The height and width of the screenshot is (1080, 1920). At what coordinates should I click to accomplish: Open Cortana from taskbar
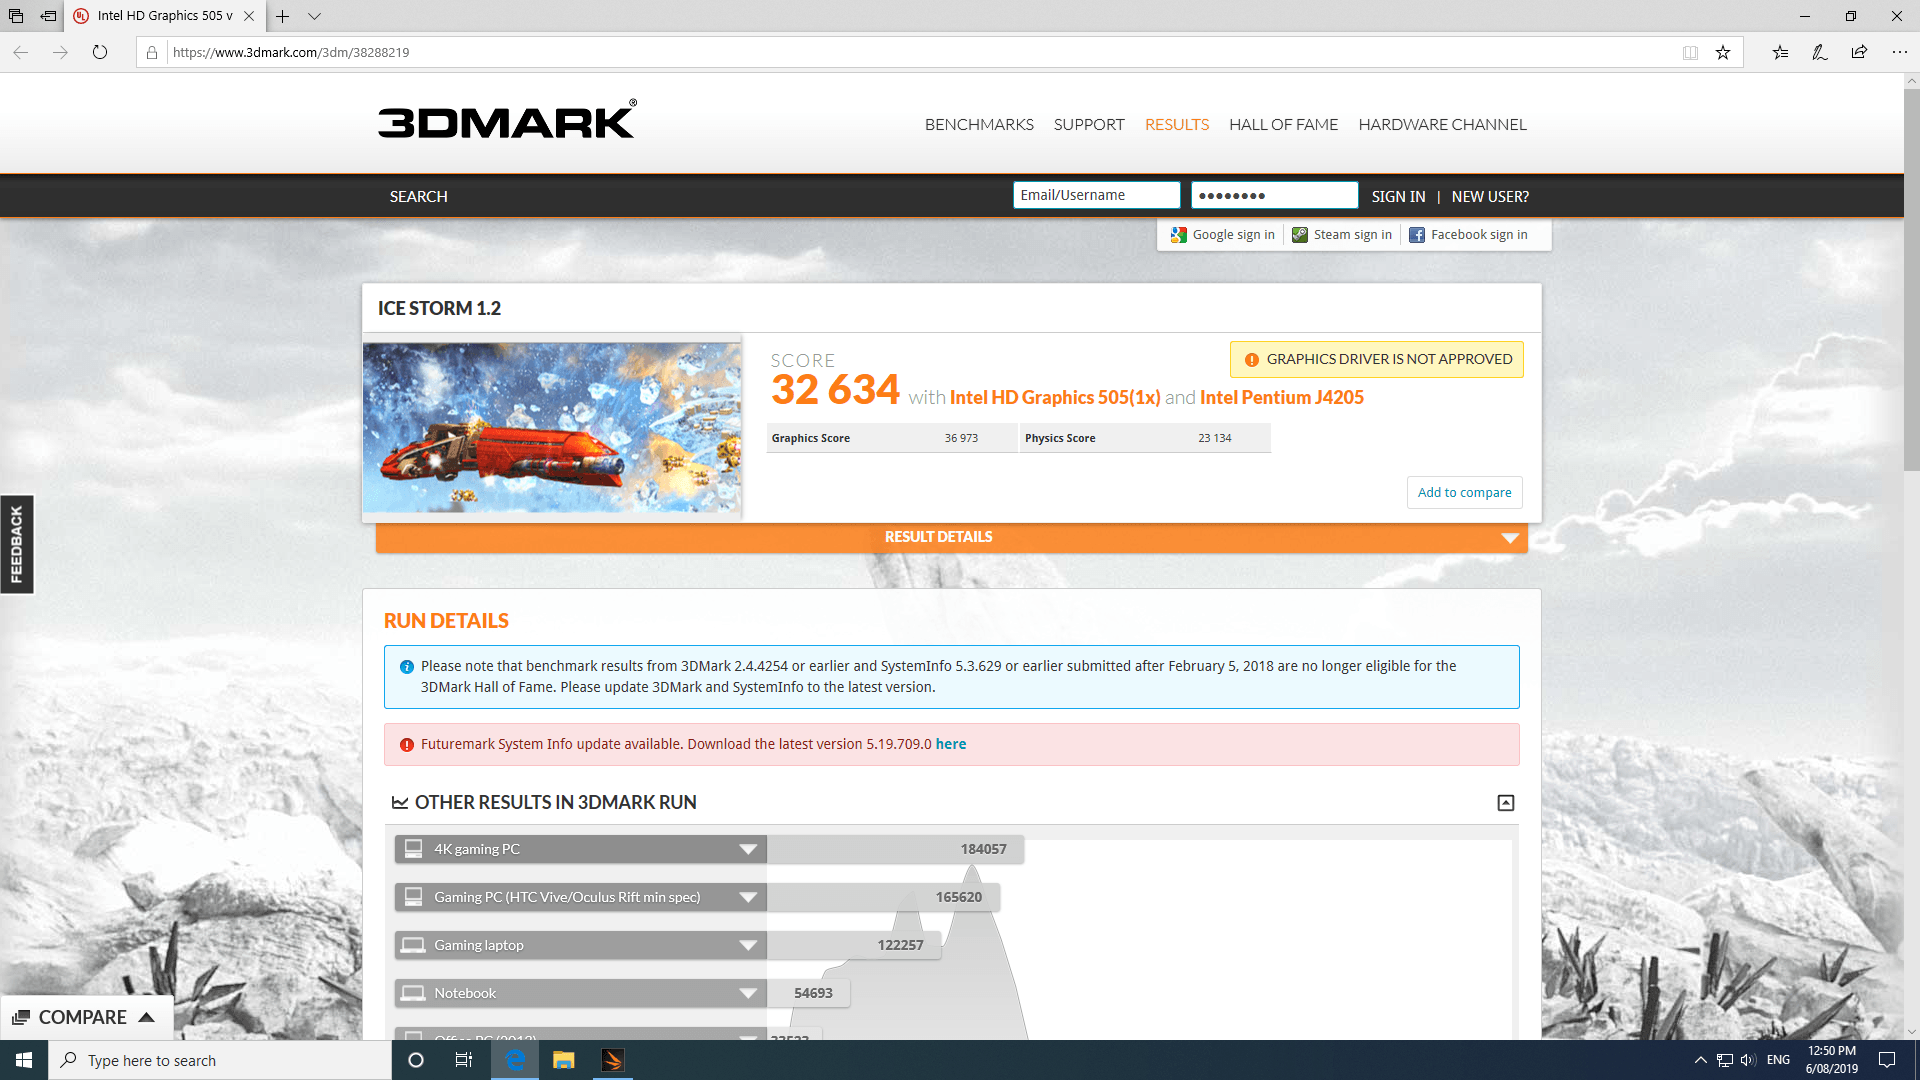coord(416,1060)
